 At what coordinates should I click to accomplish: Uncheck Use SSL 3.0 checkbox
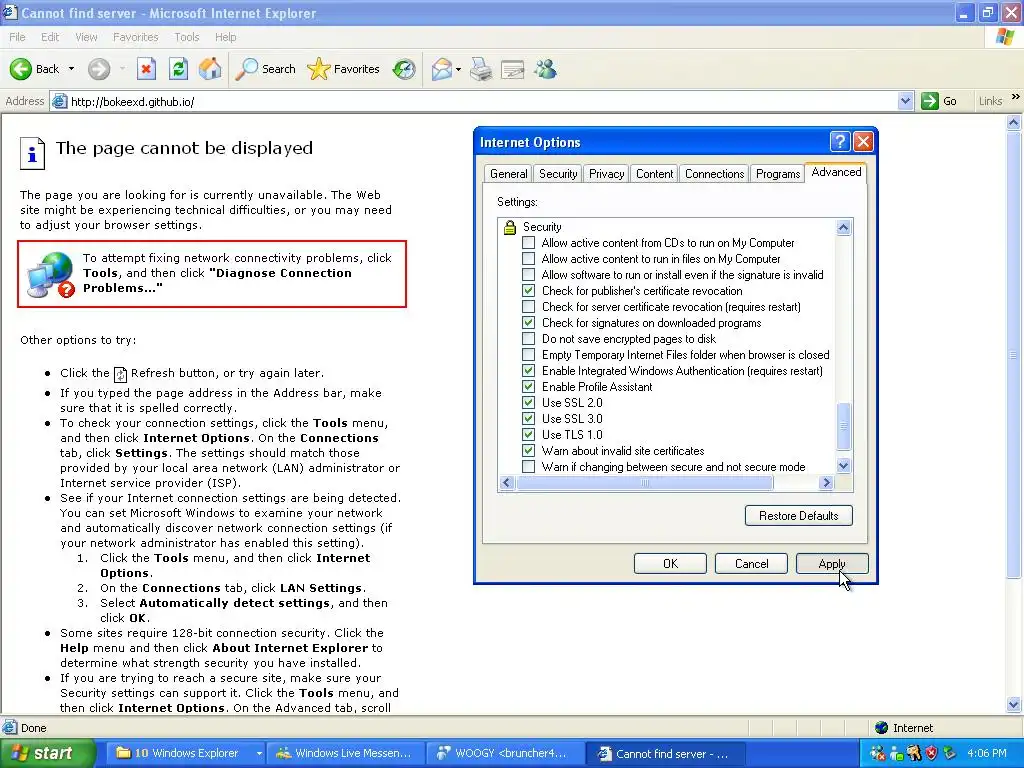528,419
